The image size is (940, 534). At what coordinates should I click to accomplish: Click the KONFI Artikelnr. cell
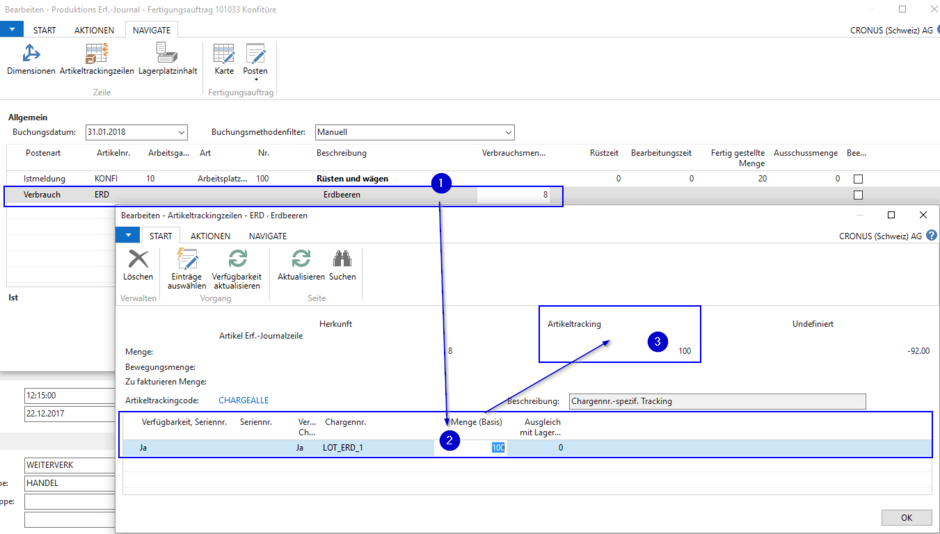point(106,179)
